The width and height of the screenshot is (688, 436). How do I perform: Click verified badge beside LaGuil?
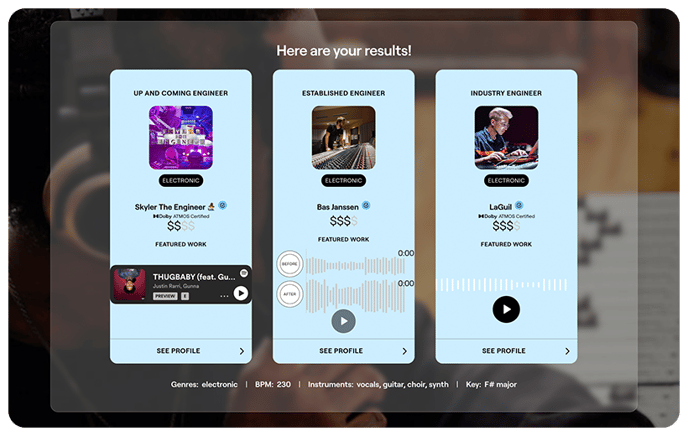519,205
